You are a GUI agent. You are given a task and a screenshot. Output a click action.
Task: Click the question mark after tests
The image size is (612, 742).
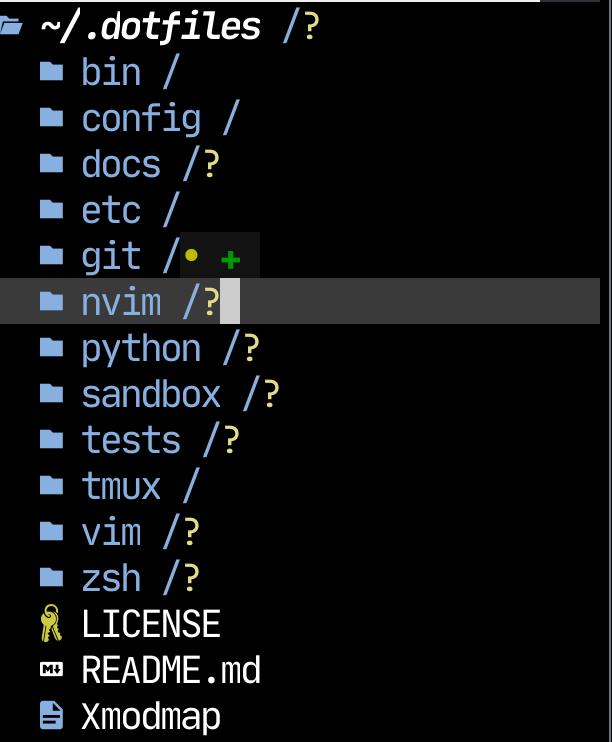point(231,439)
